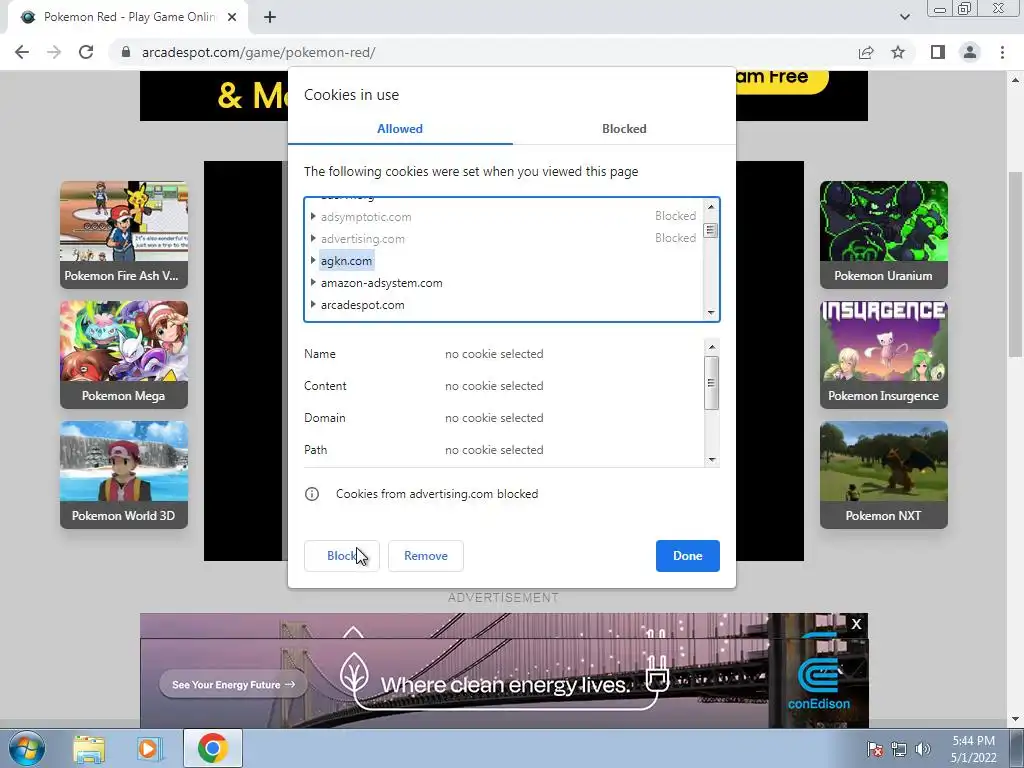
Task: Expand the agkn.com tree entry
Action: [313, 261]
